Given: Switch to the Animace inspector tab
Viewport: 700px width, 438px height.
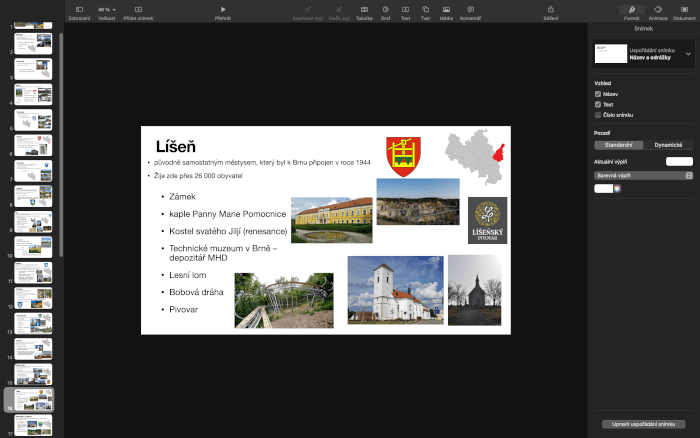Looking at the screenshot, I should click(658, 9).
